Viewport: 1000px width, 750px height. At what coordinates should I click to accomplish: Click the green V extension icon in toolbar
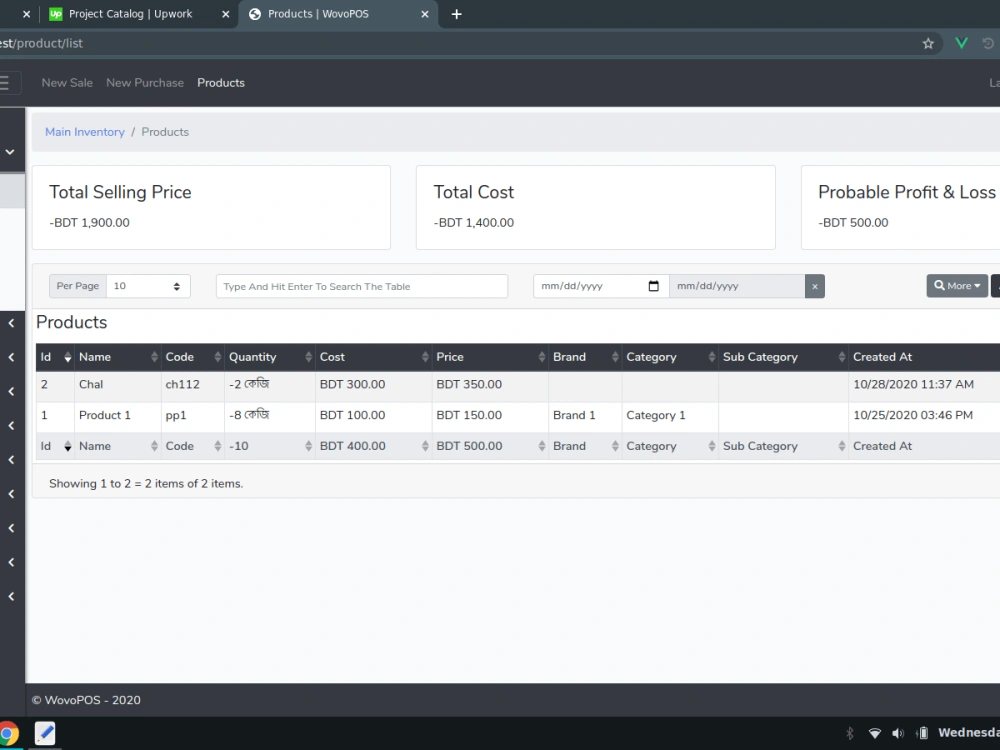[962, 43]
